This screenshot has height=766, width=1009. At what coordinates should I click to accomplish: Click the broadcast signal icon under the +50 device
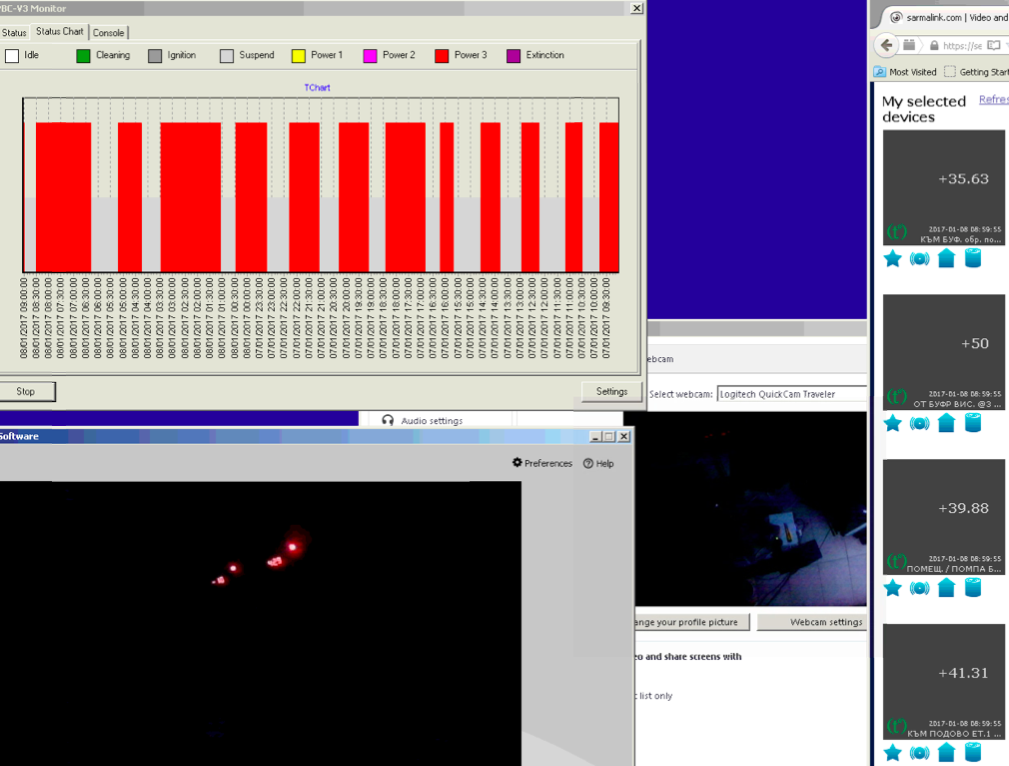919,423
